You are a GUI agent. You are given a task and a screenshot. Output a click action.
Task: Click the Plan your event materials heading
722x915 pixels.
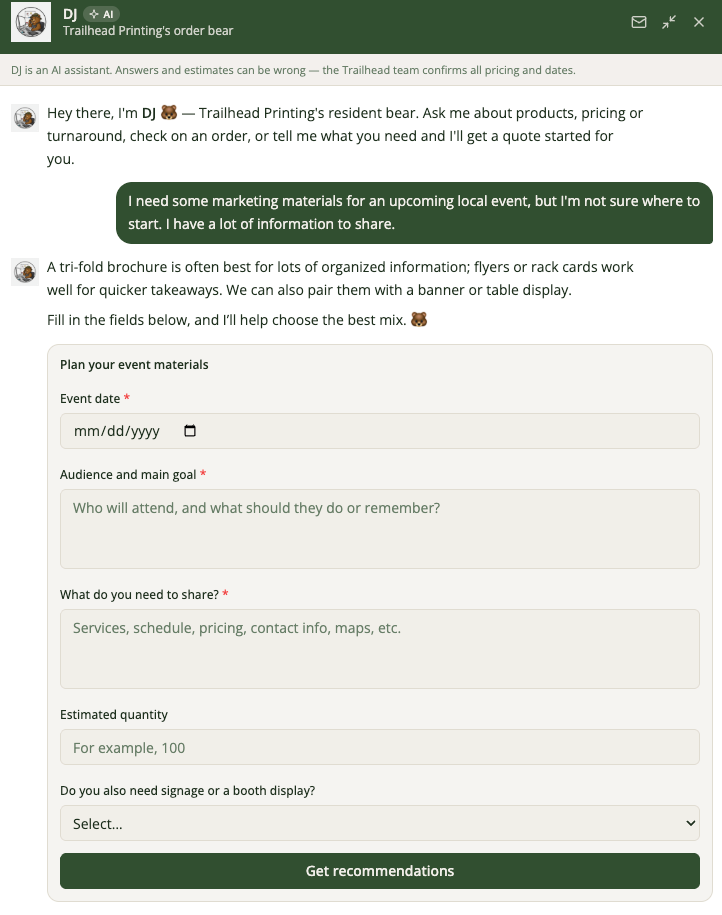coord(134,365)
